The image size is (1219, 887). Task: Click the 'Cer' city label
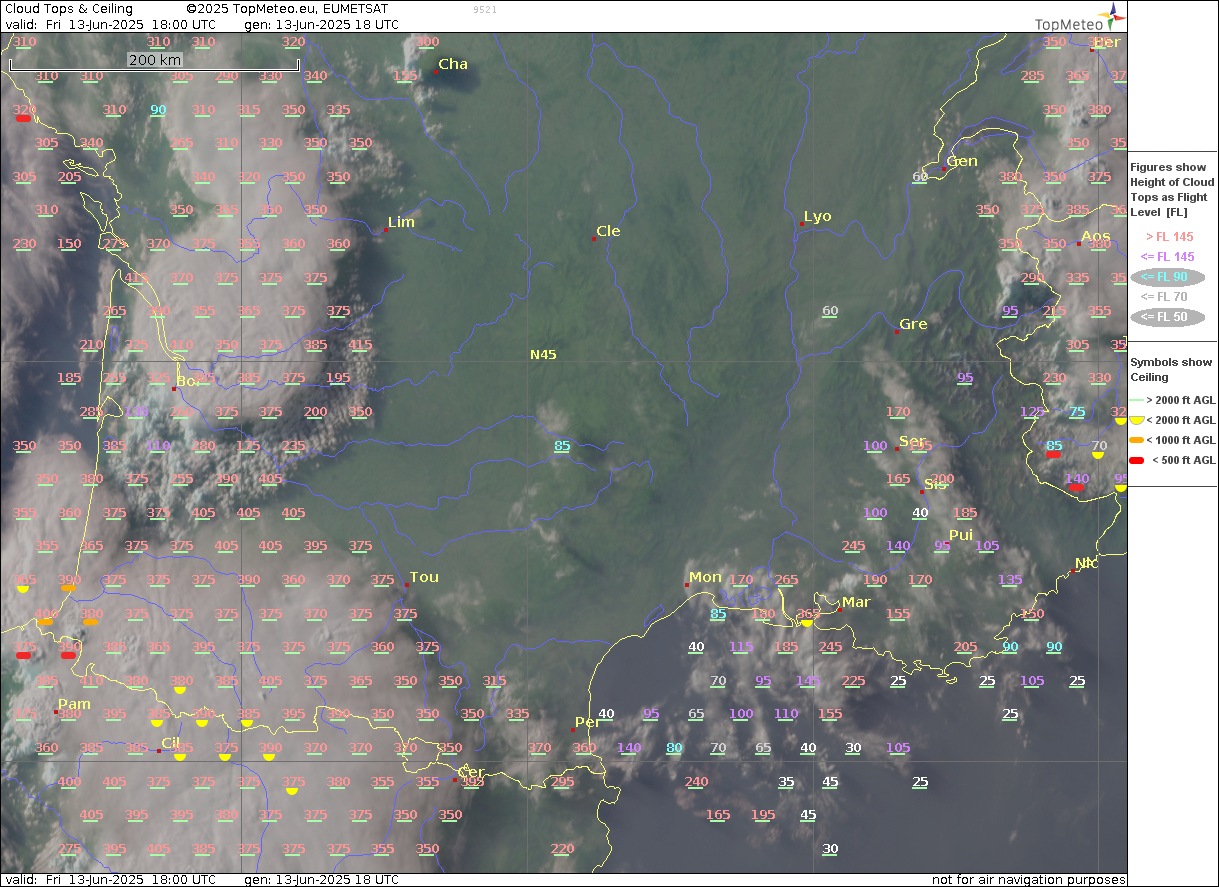point(470,773)
